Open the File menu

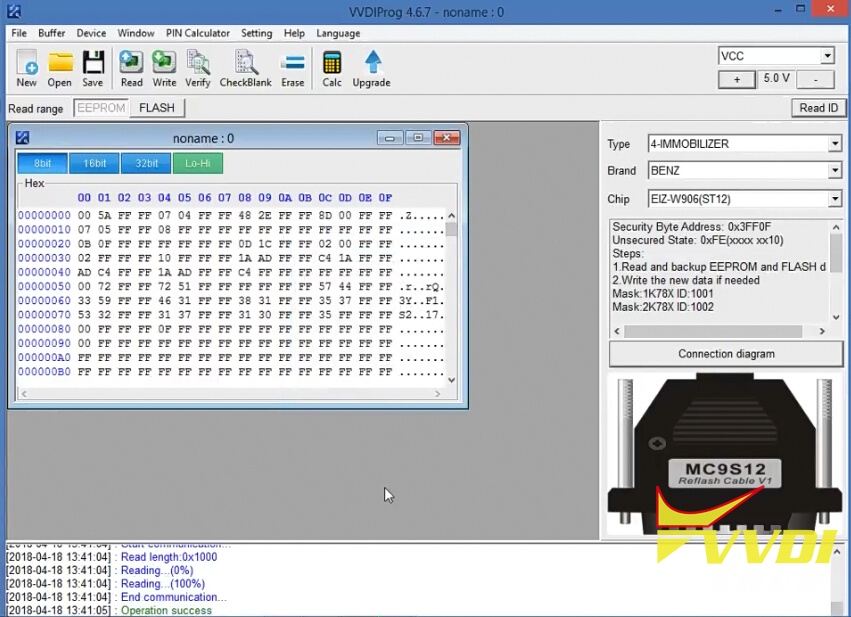19,33
